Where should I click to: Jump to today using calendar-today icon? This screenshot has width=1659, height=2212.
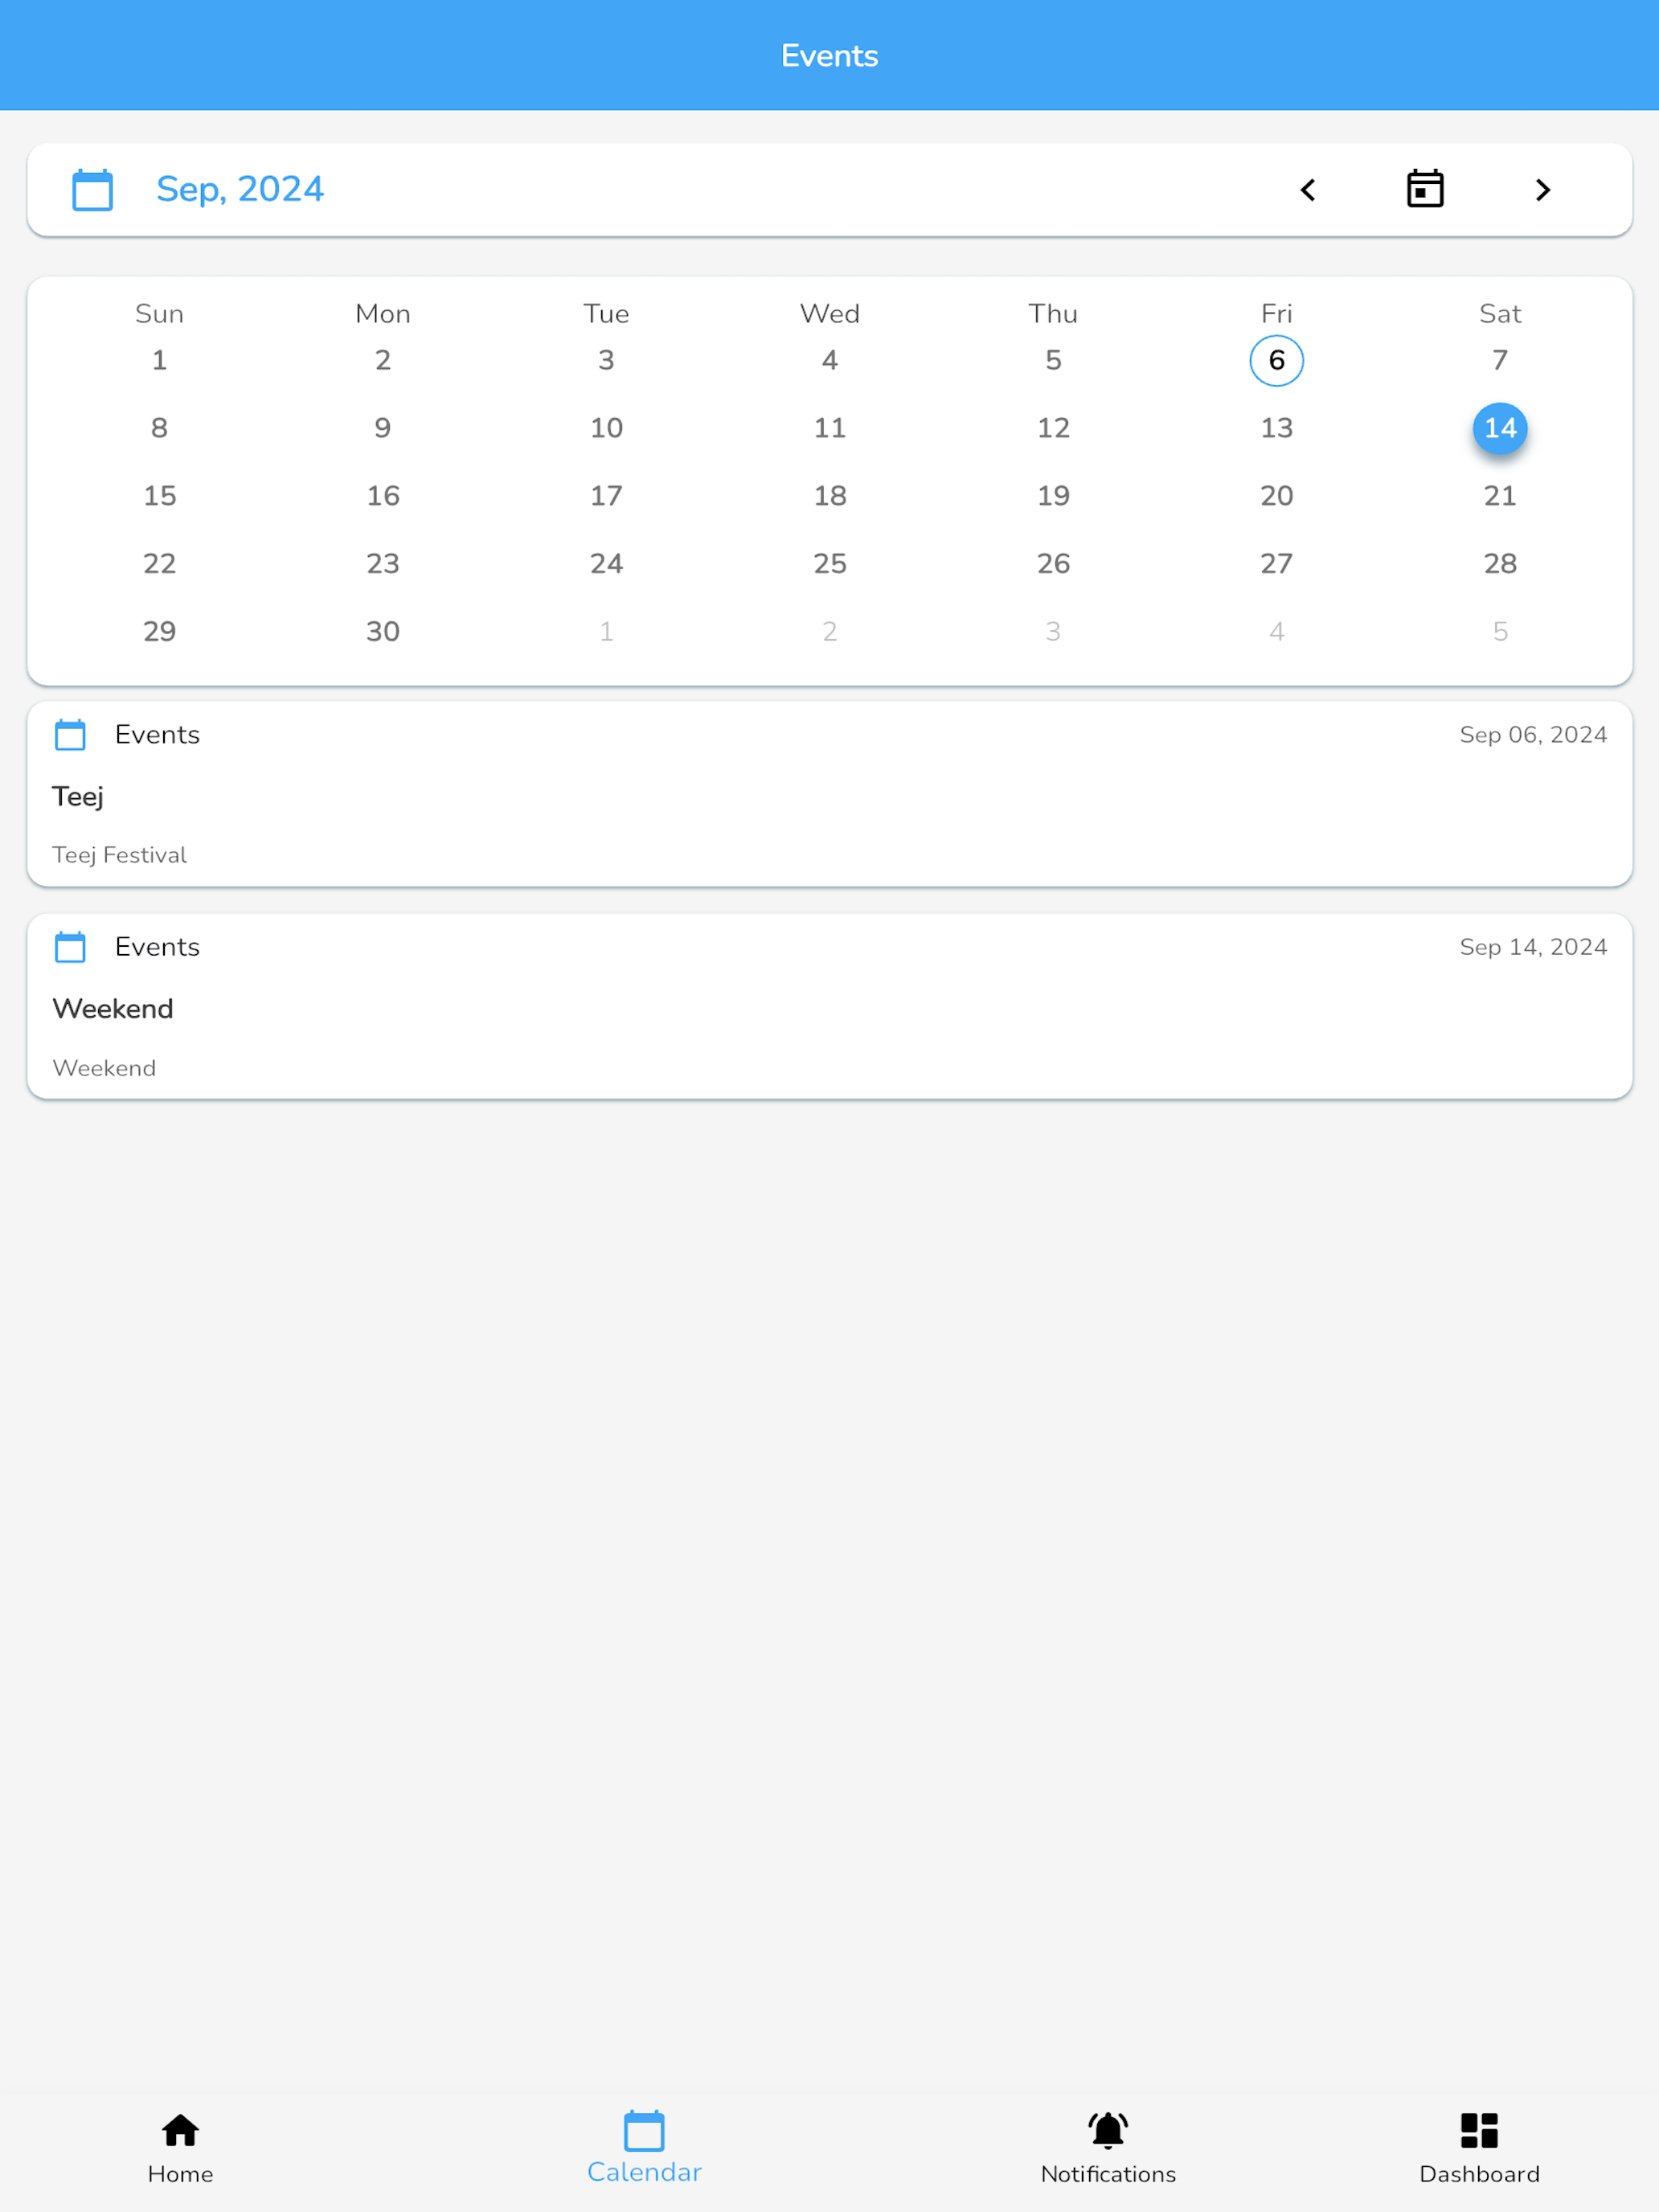point(1425,189)
